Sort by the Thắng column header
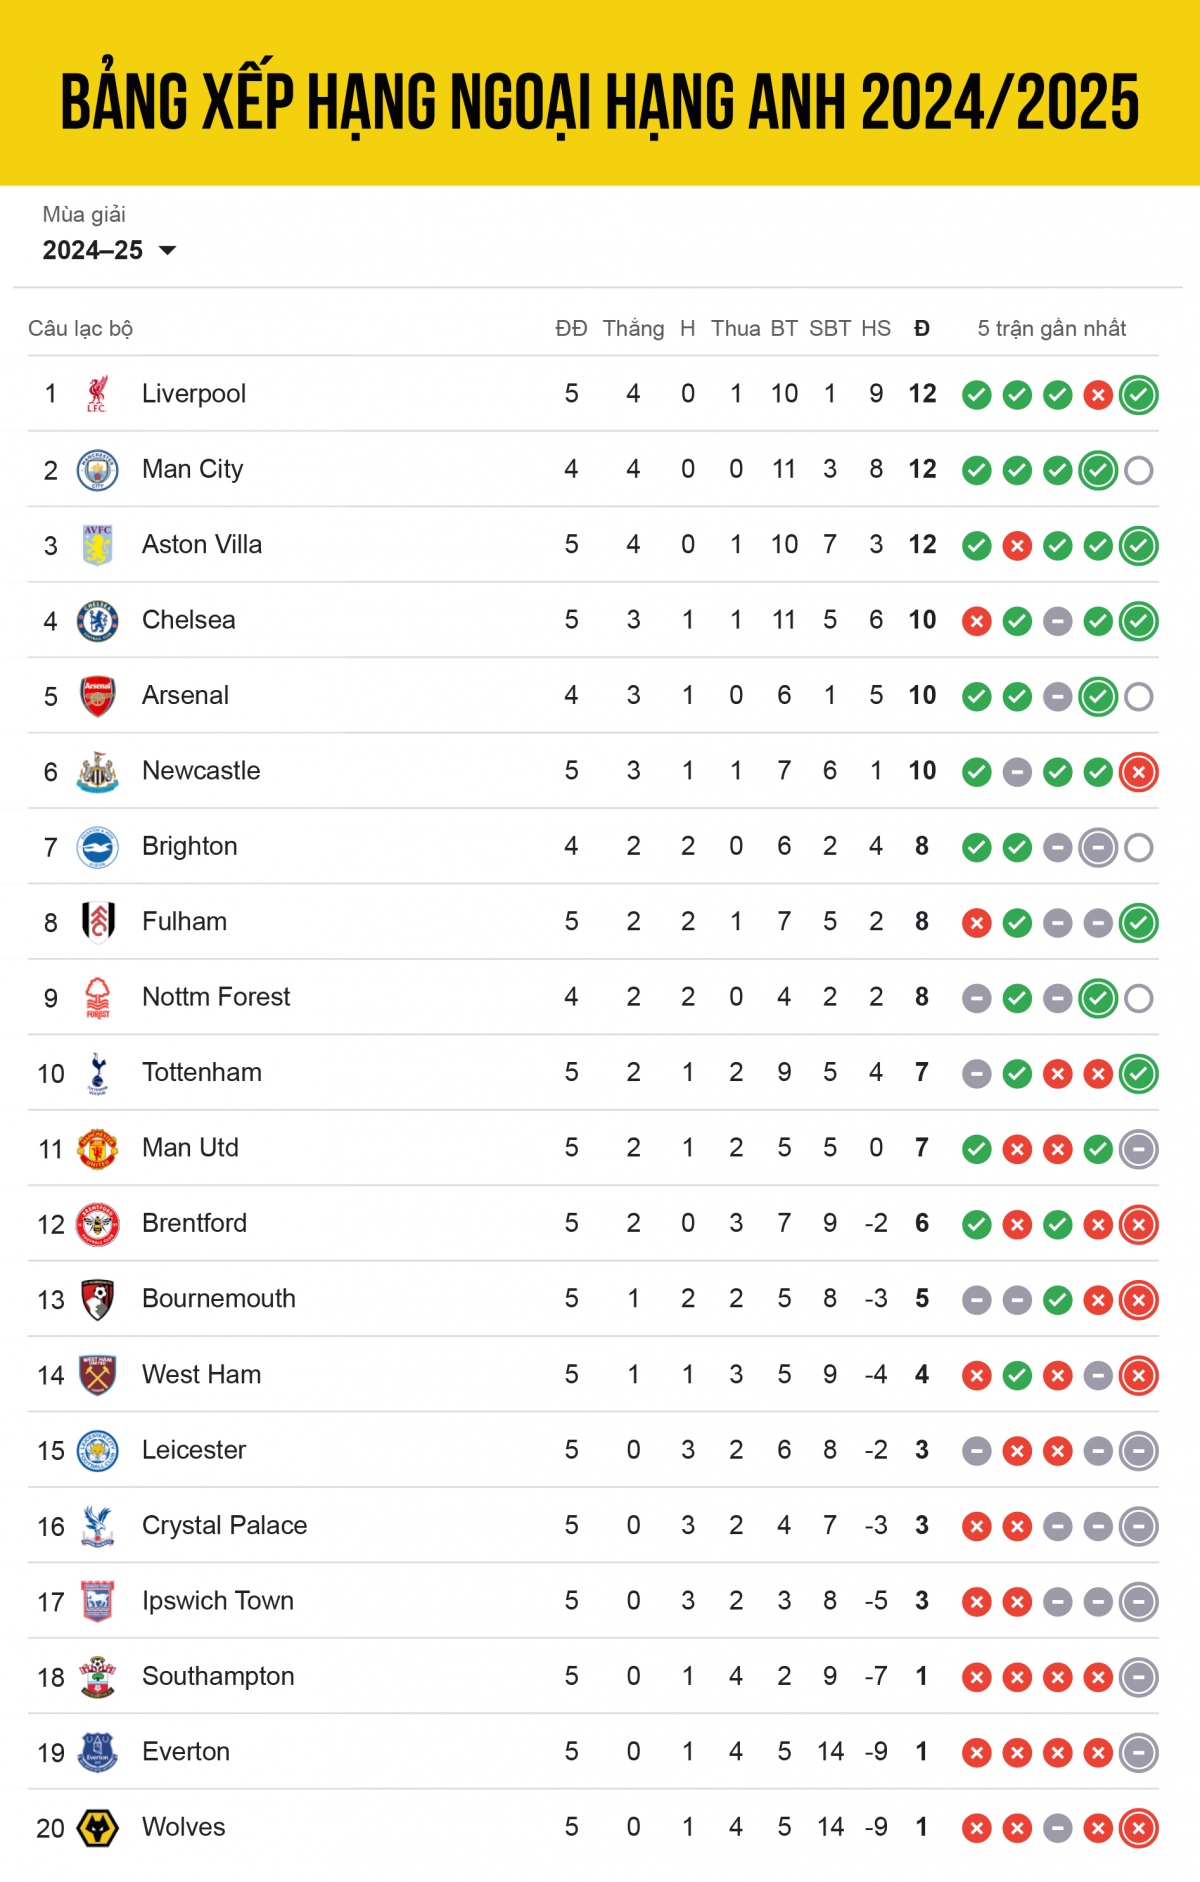Image resolution: width=1200 pixels, height=1882 pixels. [x=633, y=328]
